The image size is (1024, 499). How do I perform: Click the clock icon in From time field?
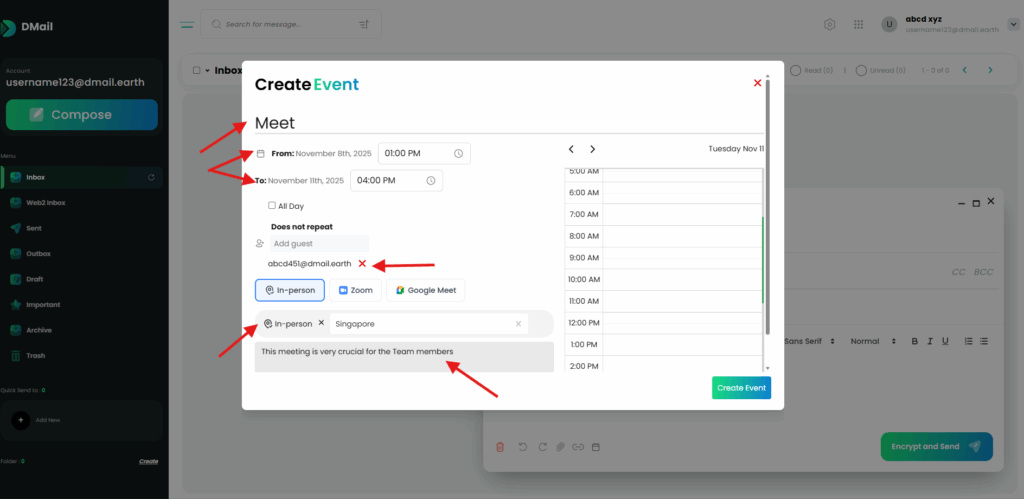click(x=458, y=154)
